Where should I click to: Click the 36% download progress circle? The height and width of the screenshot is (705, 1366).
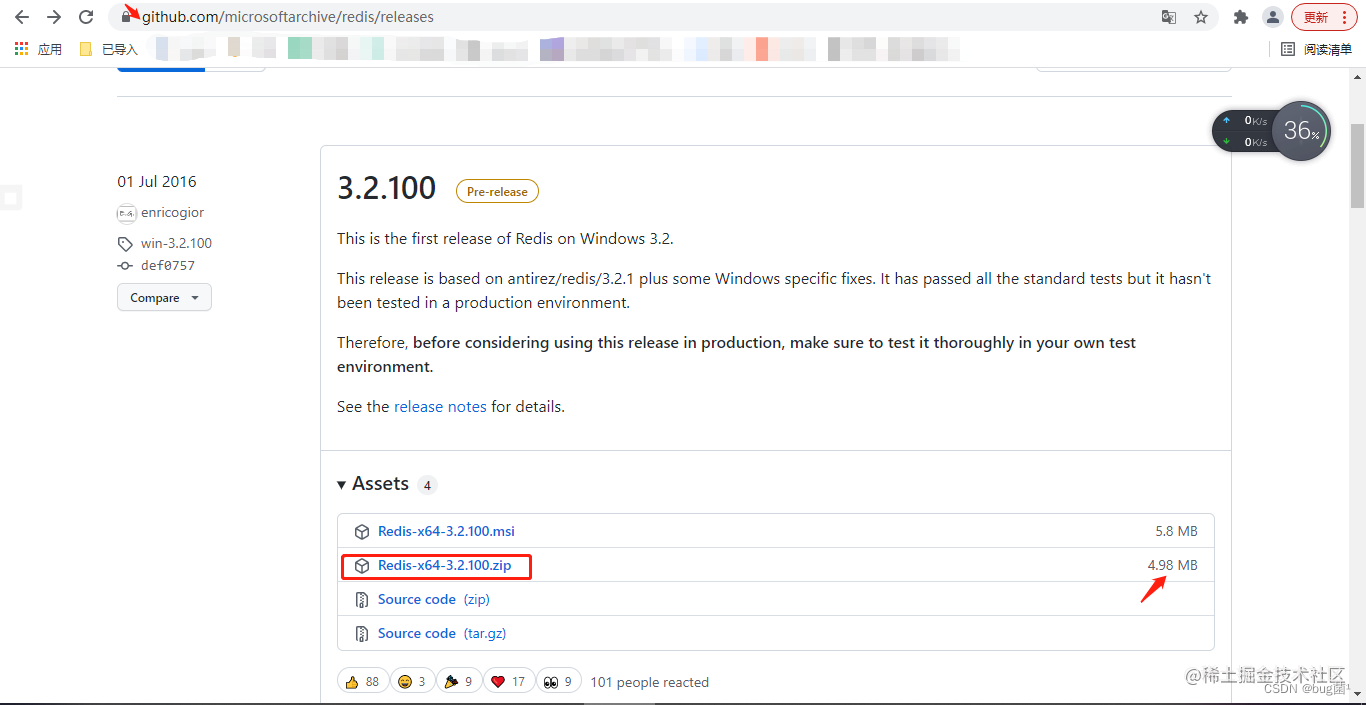[x=1301, y=131]
